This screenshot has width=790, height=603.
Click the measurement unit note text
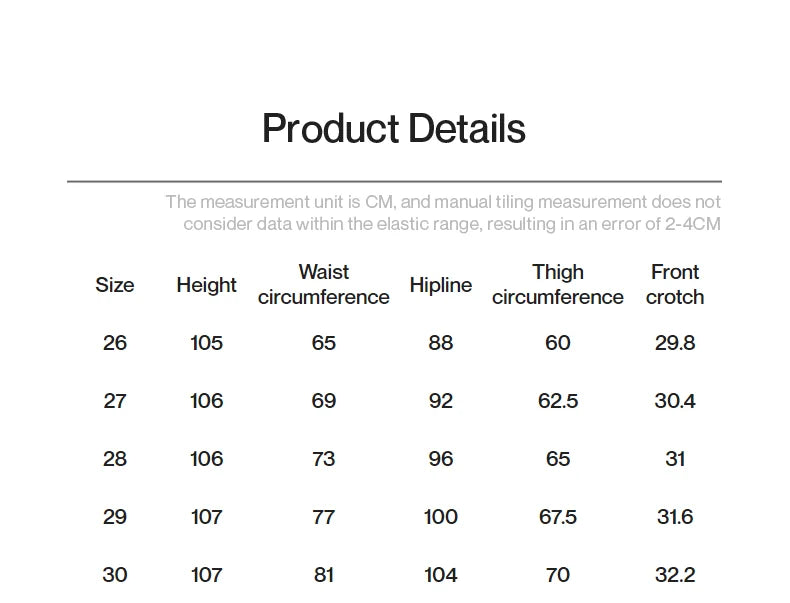(x=443, y=213)
